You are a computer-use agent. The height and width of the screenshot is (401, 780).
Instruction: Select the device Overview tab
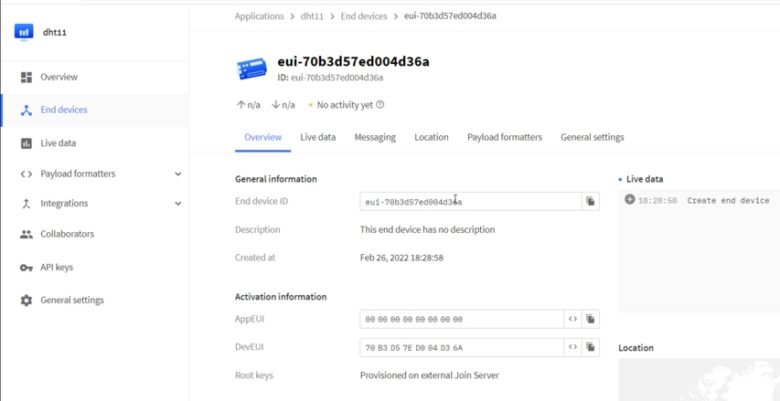click(263, 137)
